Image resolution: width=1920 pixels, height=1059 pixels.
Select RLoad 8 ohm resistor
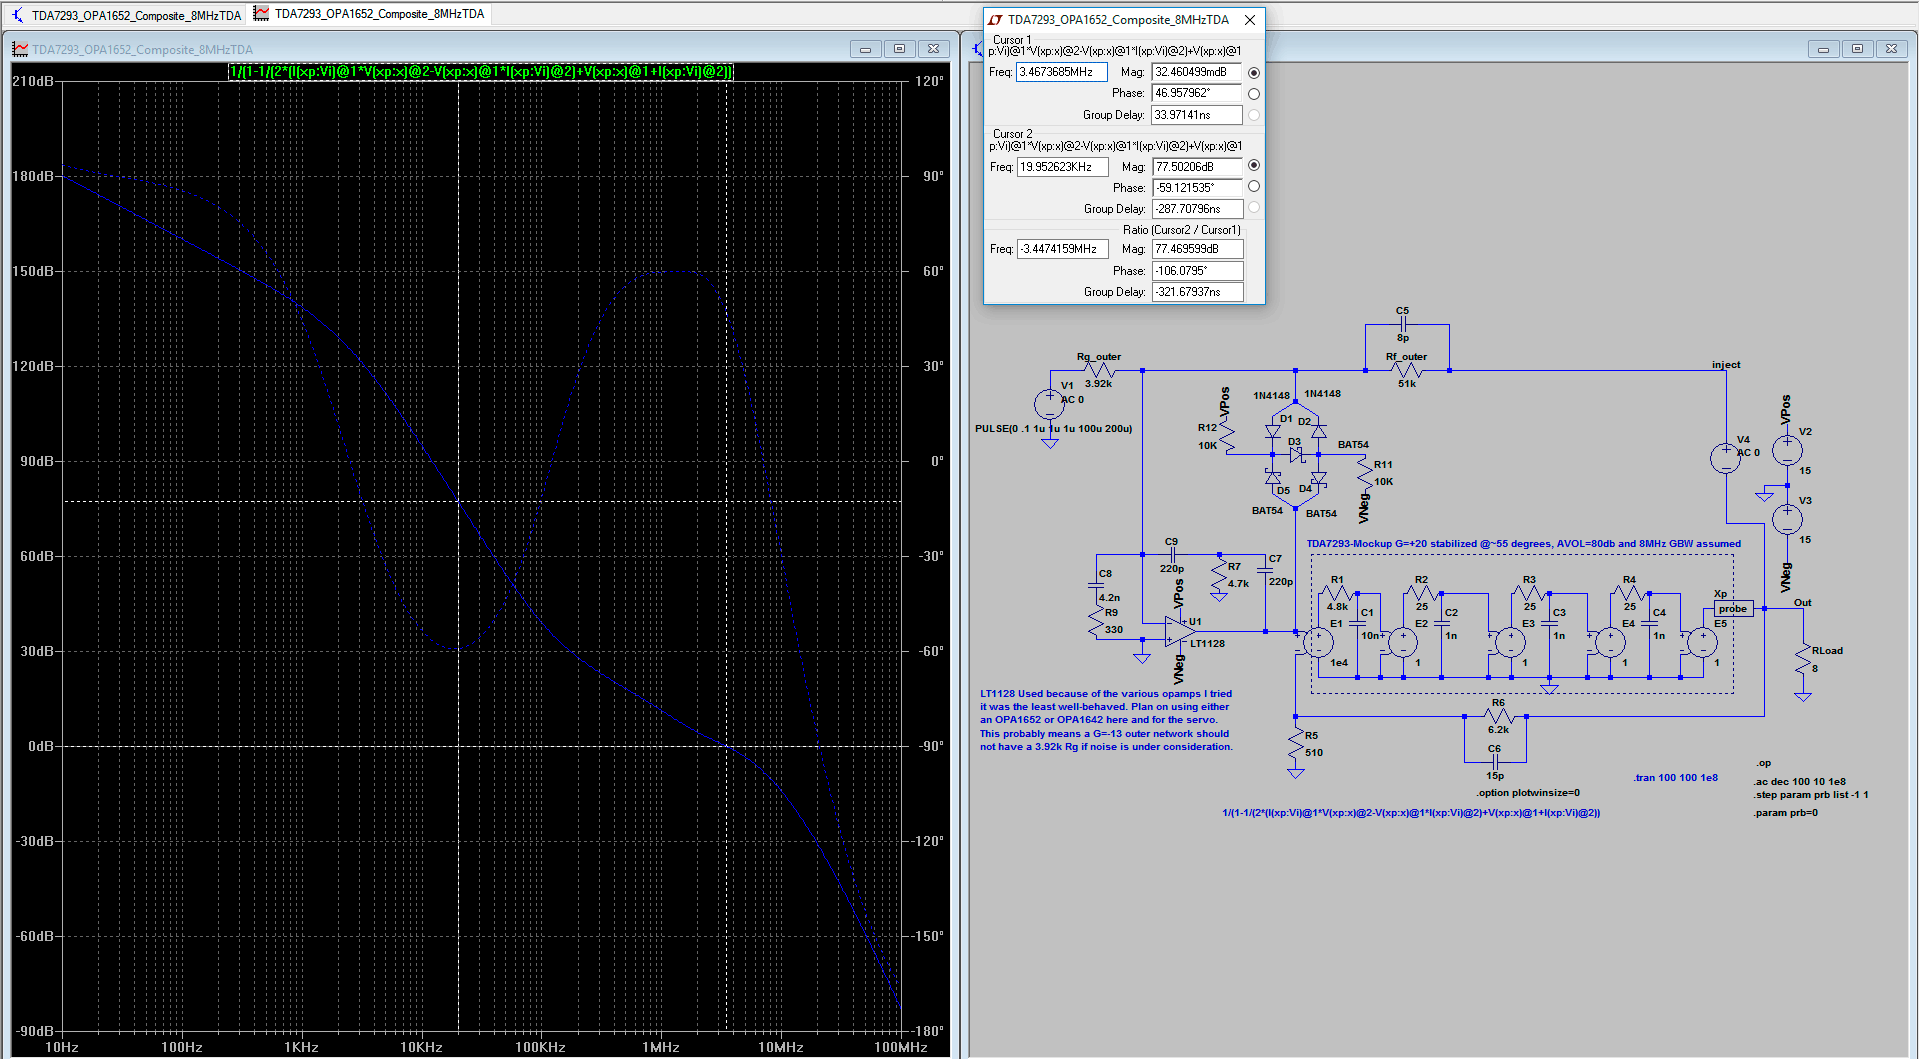click(x=1803, y=660)
